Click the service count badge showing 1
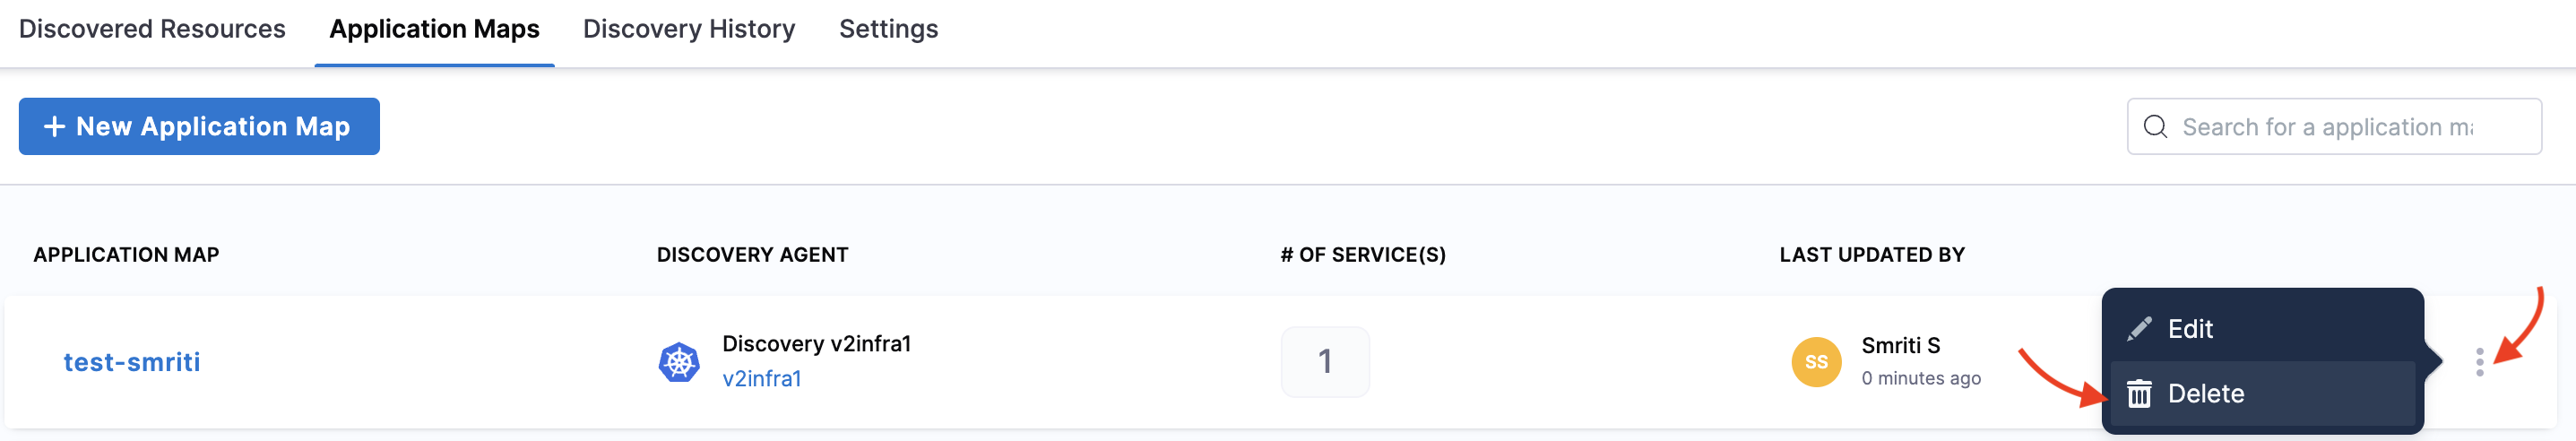2576x441 pixels. [1325, 362]
